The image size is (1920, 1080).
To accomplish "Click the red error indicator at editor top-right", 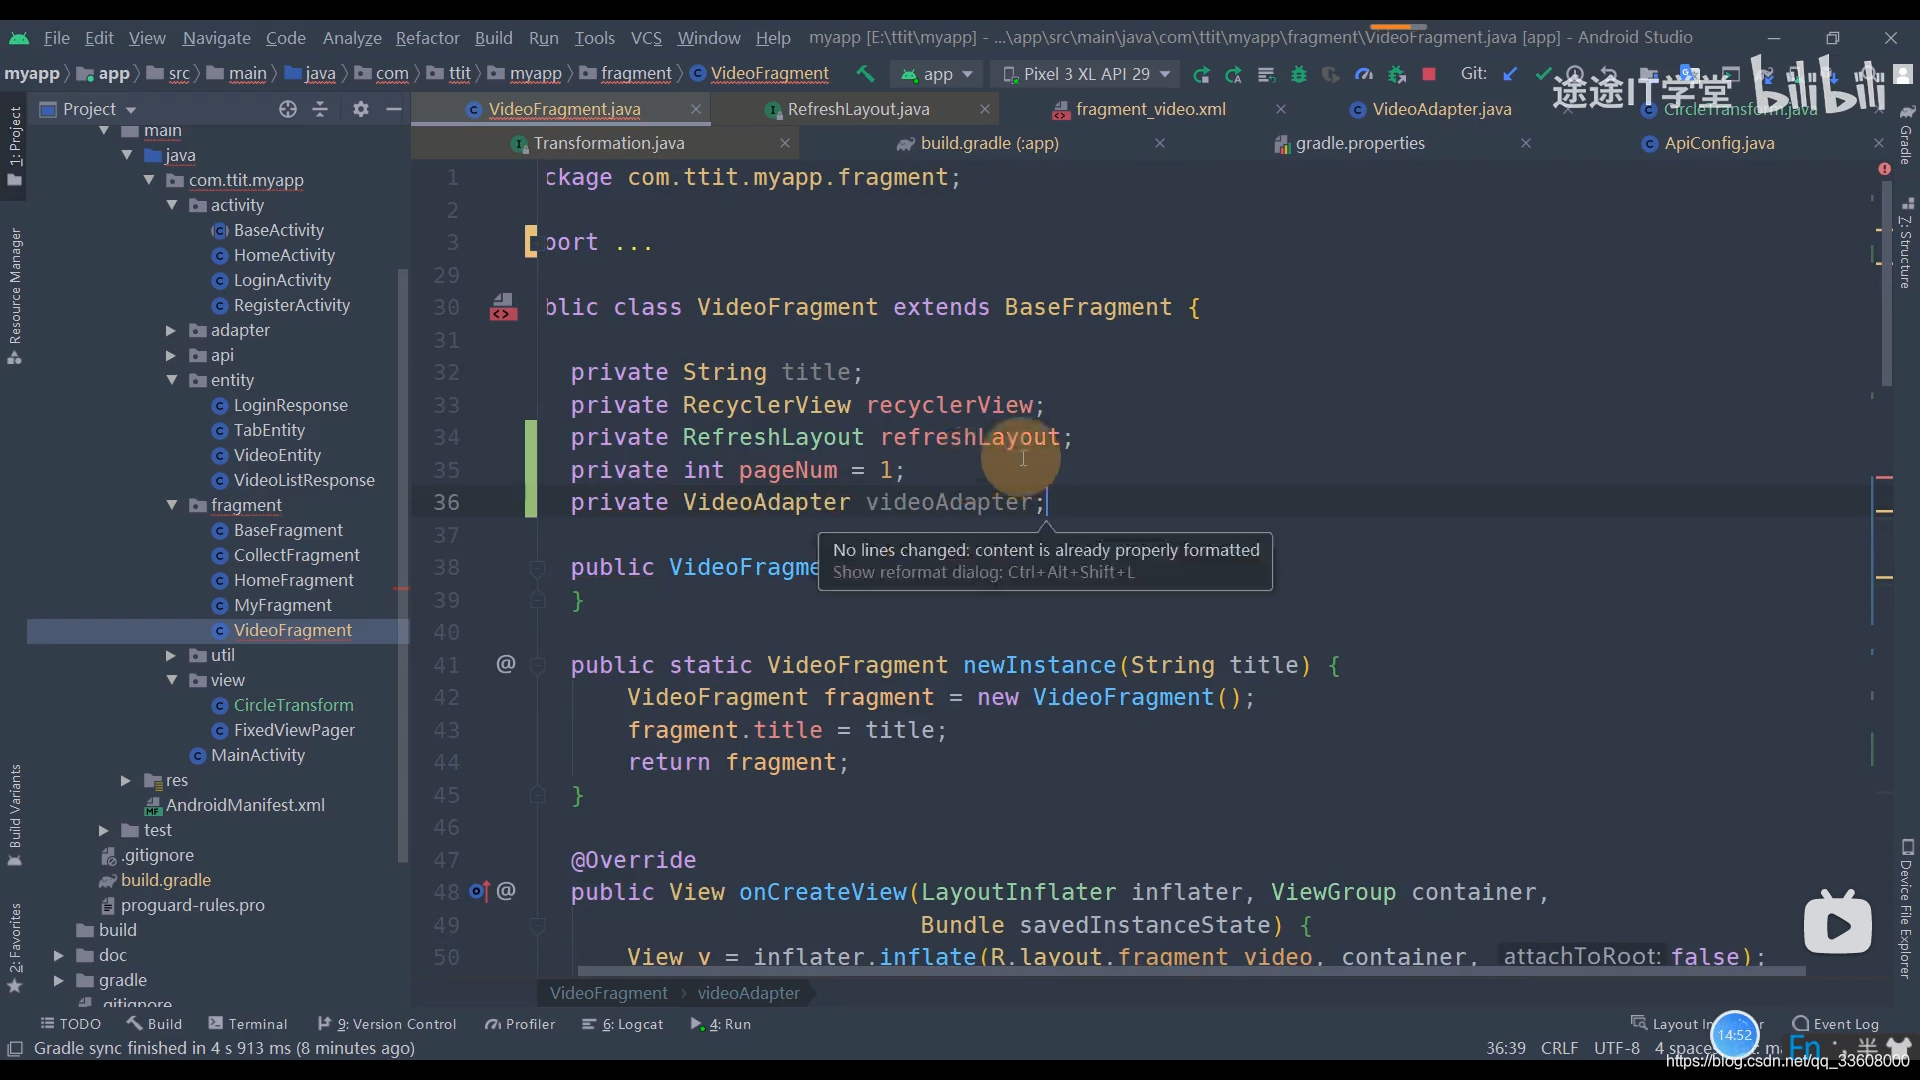I will (1884, 169).
